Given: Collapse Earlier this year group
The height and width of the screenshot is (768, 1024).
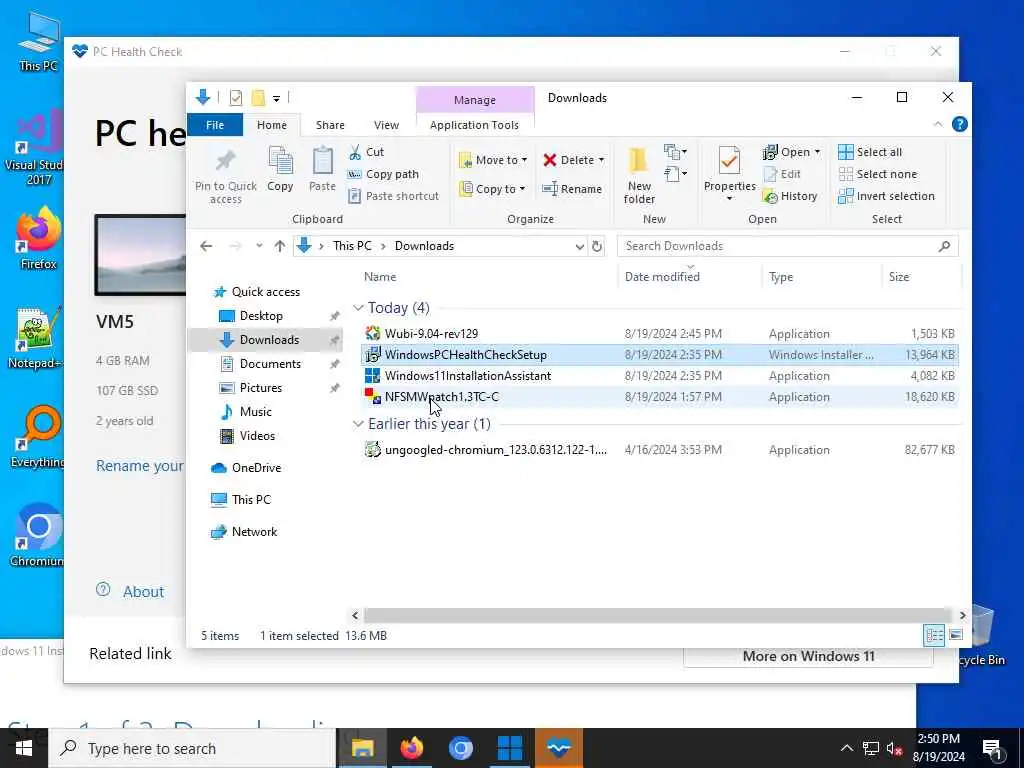Looking at the screenshot, I should pos(358,424).
